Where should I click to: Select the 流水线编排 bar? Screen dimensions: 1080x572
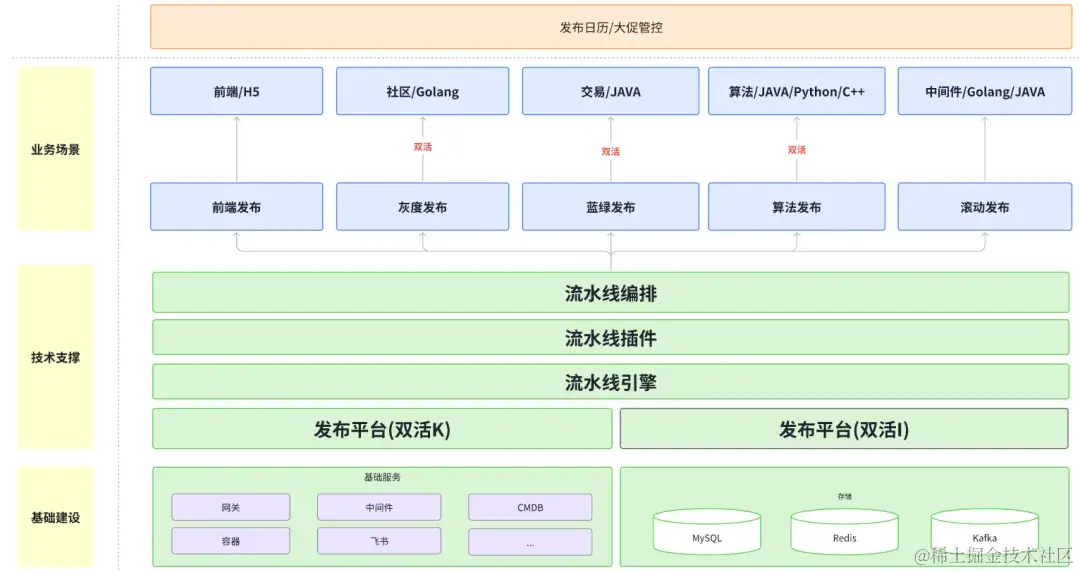coord(611,293)
